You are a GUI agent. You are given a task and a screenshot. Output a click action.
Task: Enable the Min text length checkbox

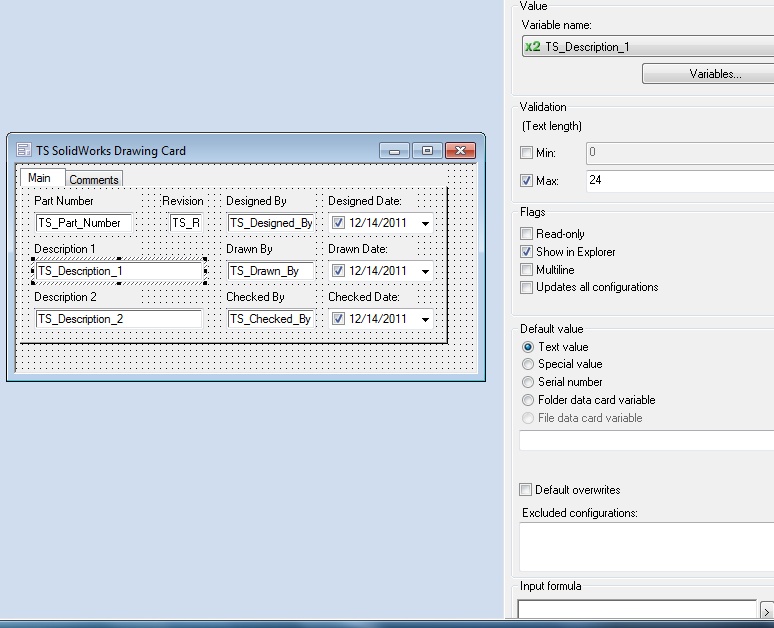[527, 153]
